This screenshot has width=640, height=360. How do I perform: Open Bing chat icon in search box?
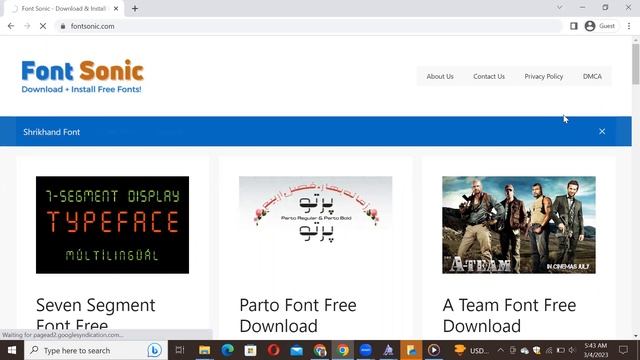coord(154,350)
